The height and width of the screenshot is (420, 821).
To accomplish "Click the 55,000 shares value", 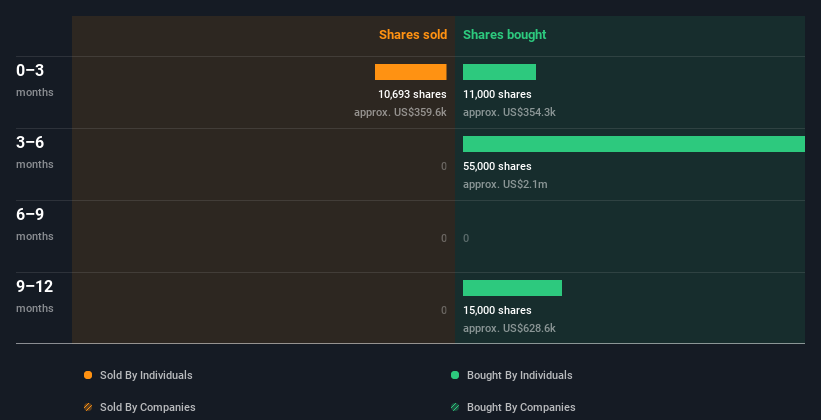I will point(497,167).
